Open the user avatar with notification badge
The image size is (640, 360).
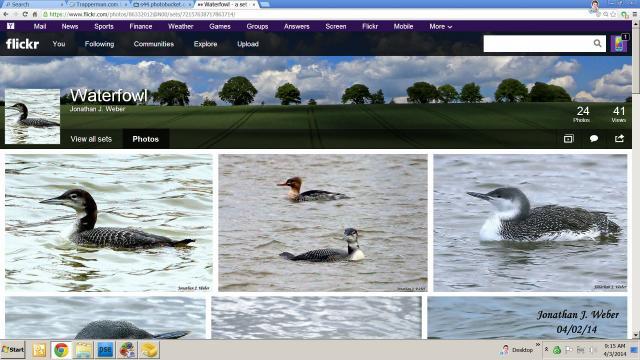click(x=619, y=43)
